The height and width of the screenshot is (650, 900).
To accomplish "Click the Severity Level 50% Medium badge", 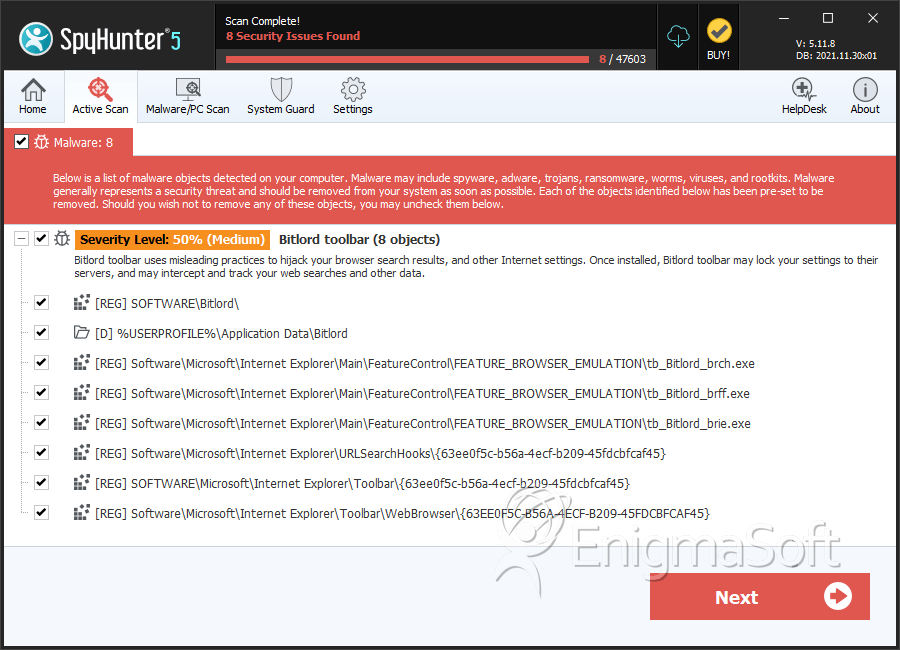I will [x=172, y=240].
